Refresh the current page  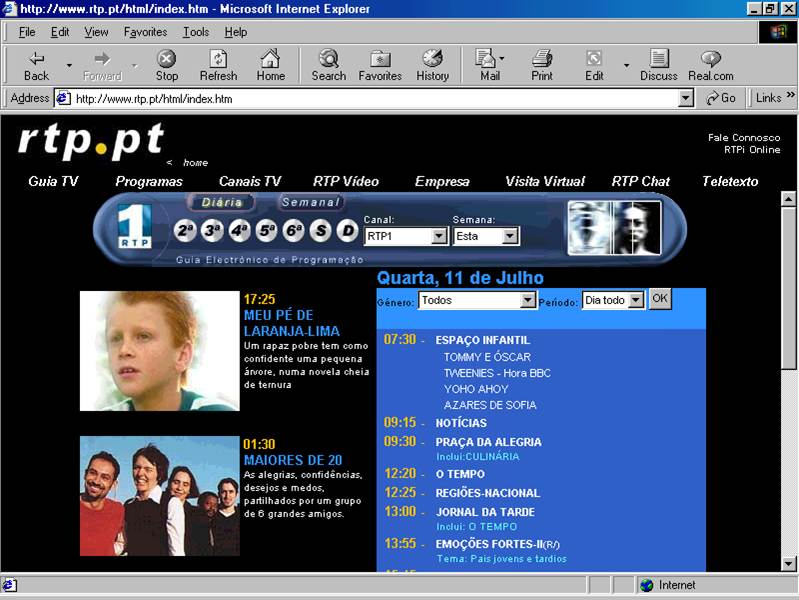(x=218, y=66)
